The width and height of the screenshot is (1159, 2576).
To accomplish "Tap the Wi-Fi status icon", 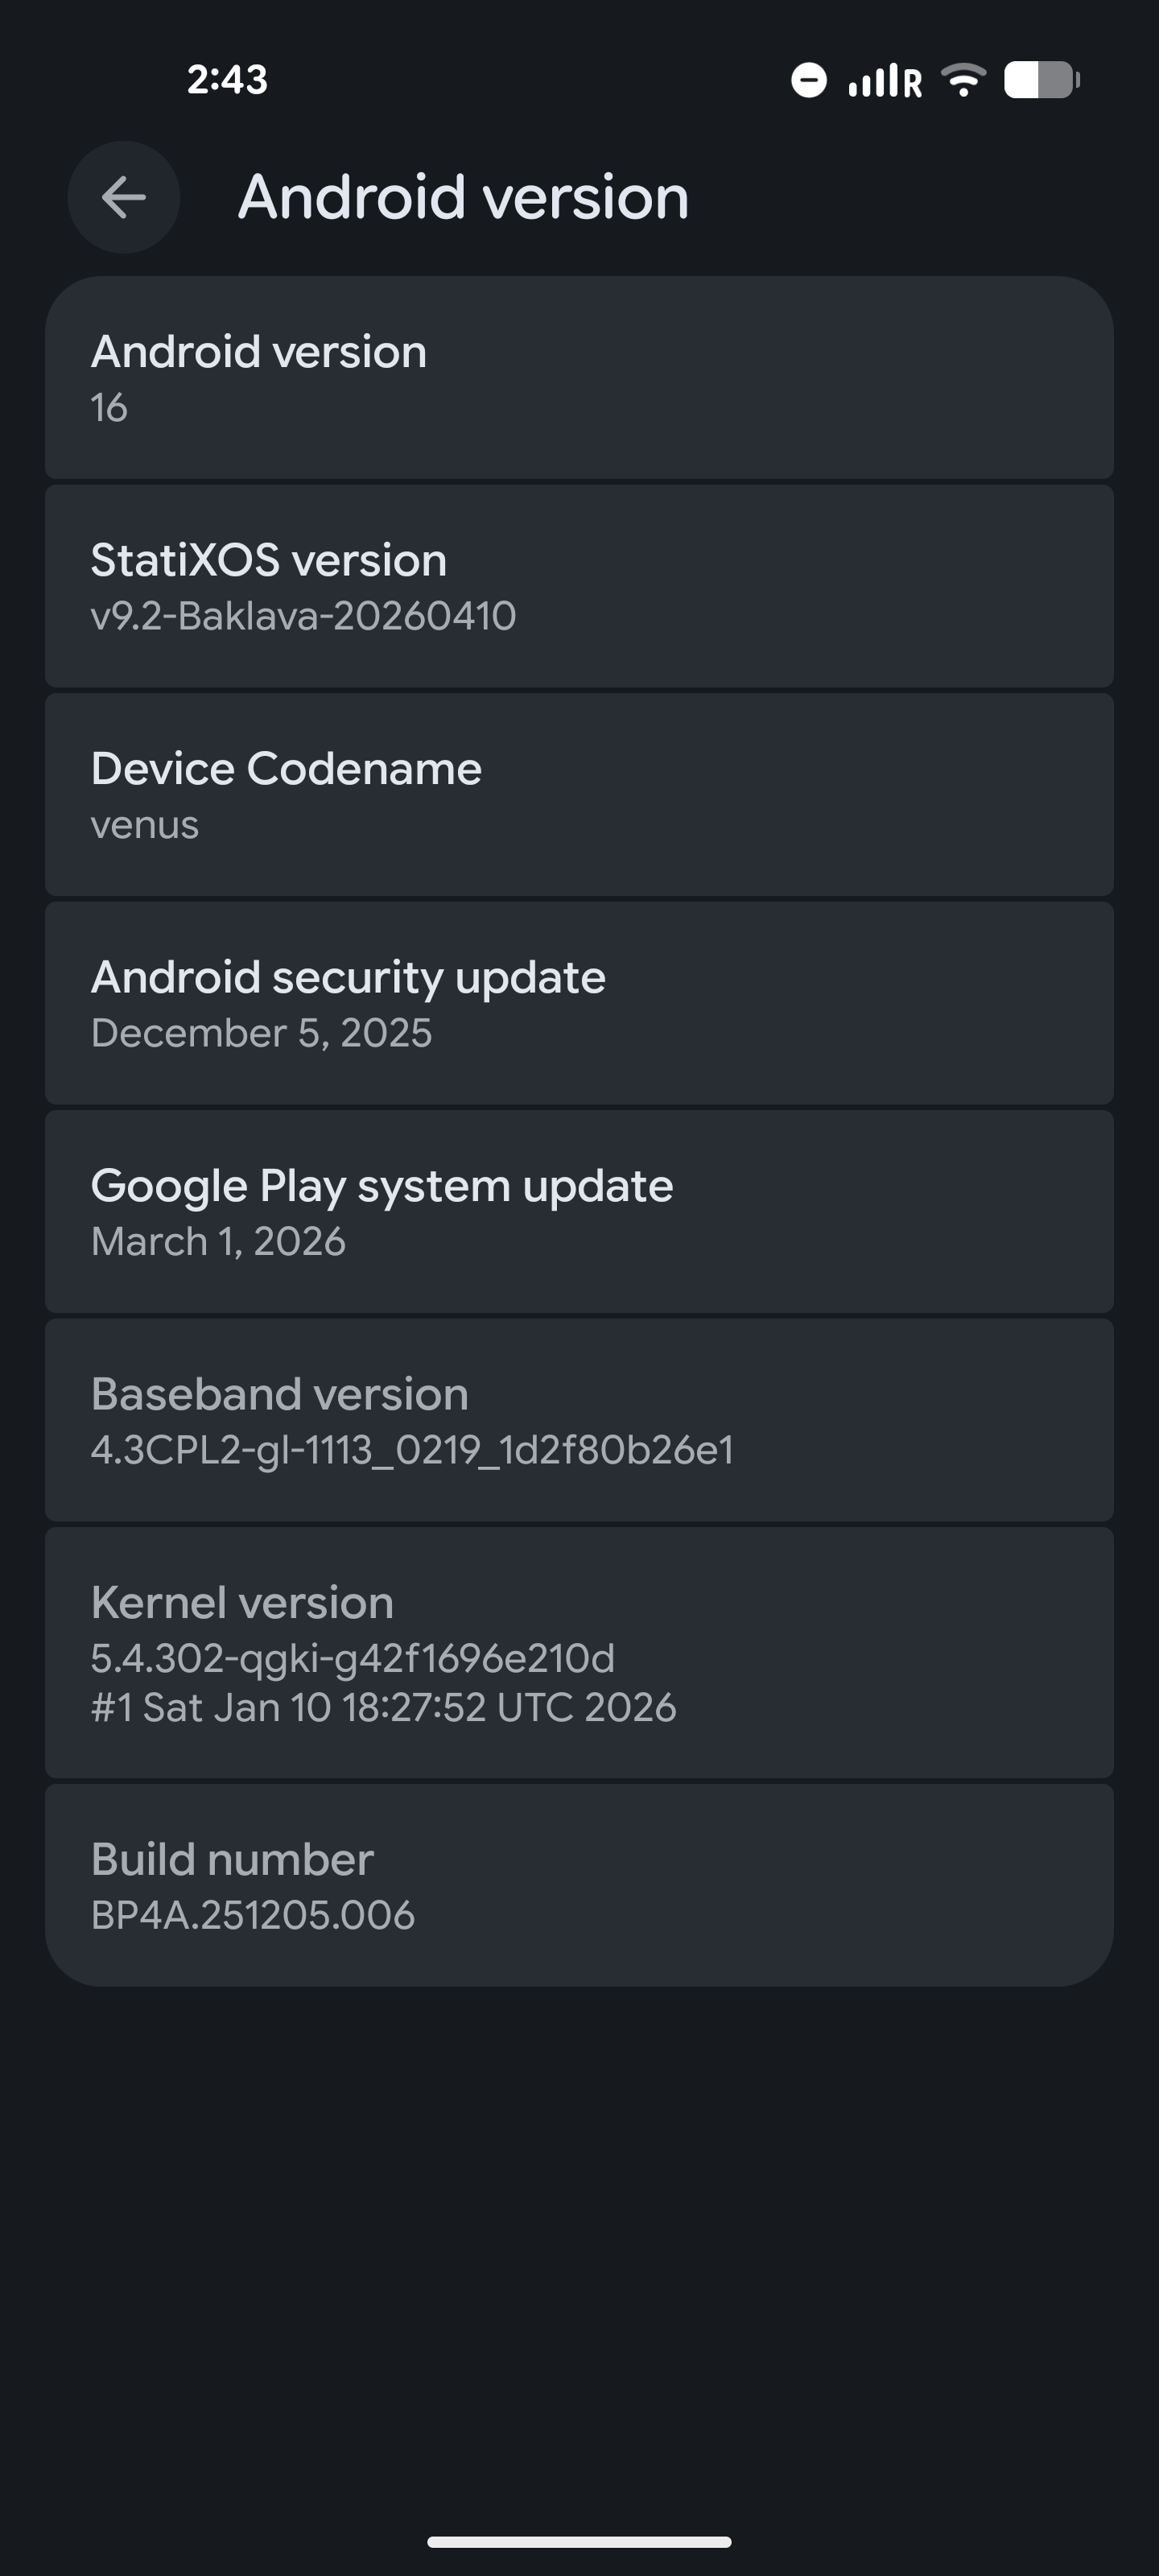I will click(x=963, y=80).
